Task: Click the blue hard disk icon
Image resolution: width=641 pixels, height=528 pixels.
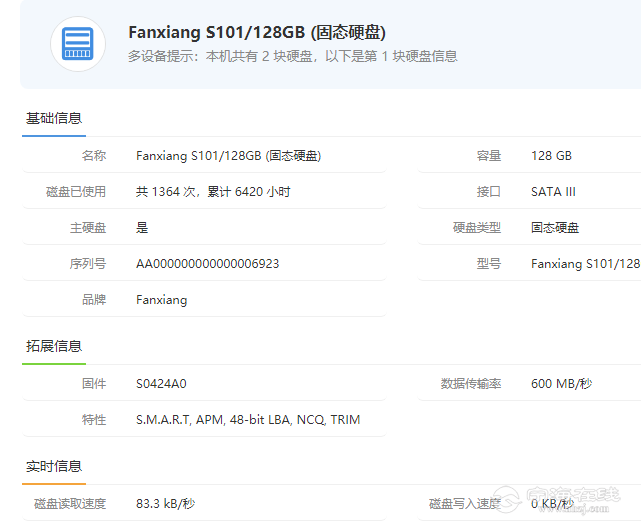Action: pyautogui.click(x=78, y=44)
